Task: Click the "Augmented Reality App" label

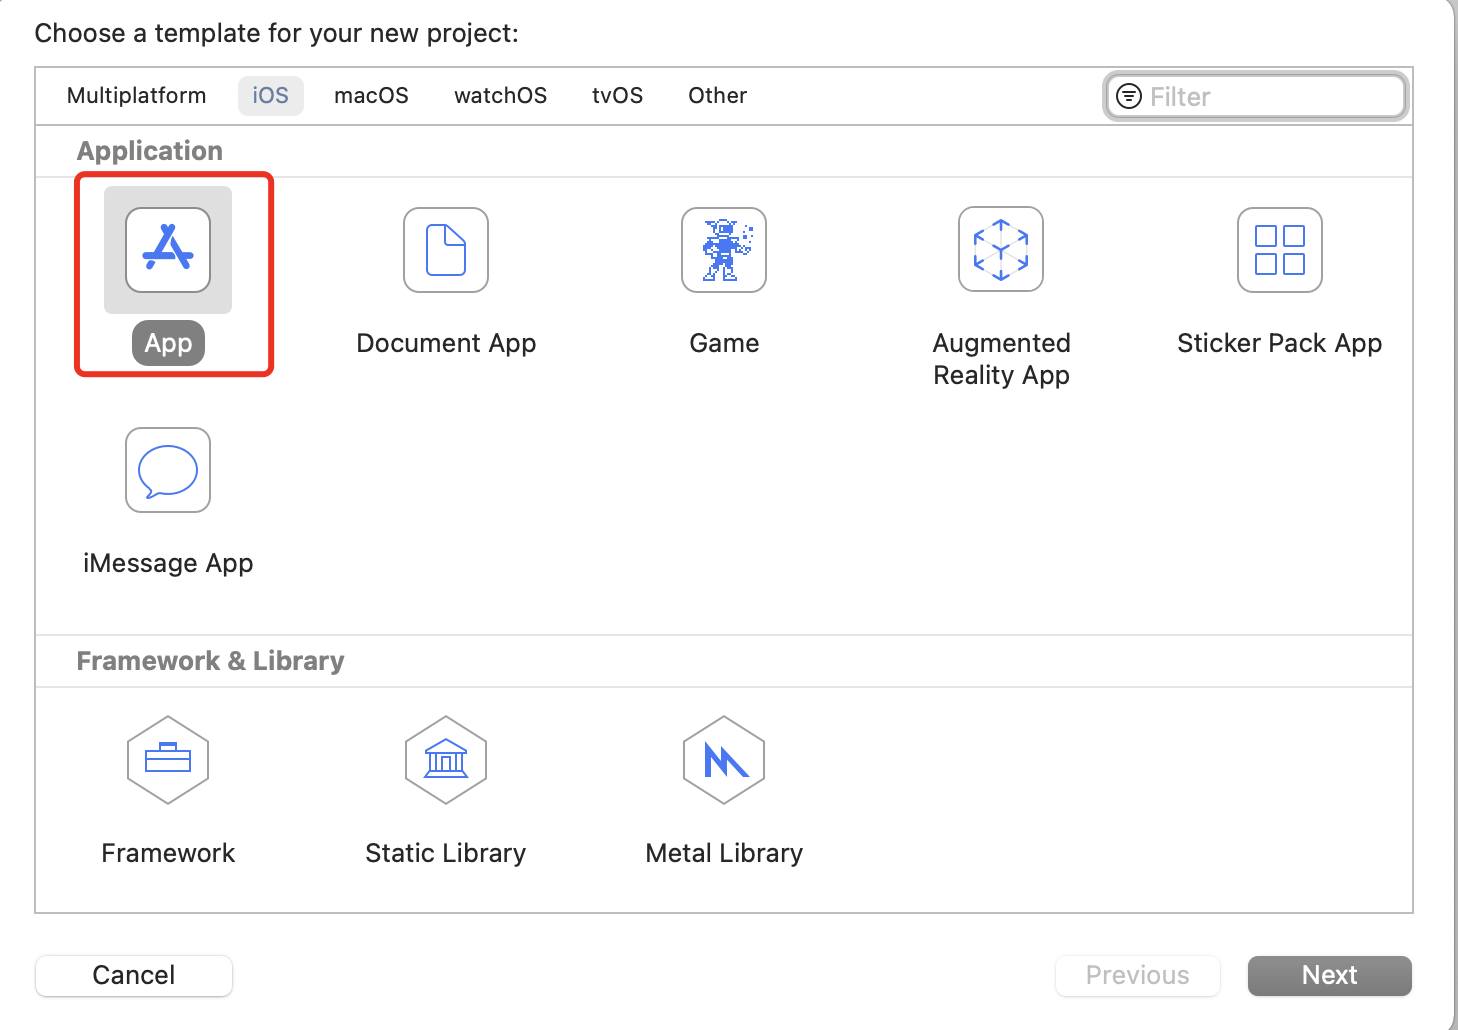Action: (1001, 359)
